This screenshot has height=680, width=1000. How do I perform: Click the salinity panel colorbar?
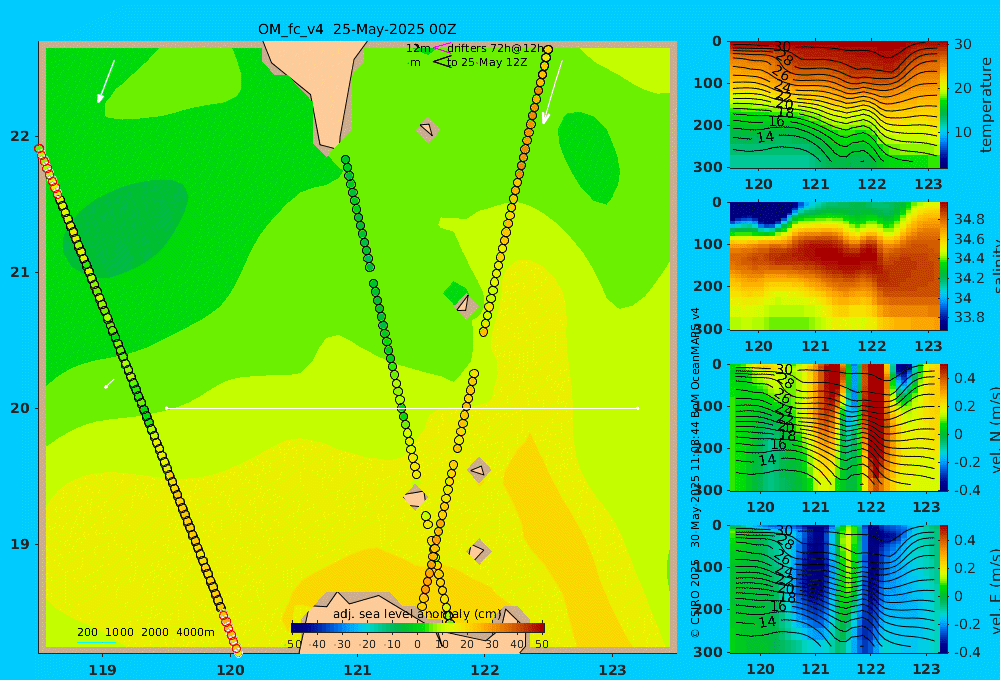[943, 266]
